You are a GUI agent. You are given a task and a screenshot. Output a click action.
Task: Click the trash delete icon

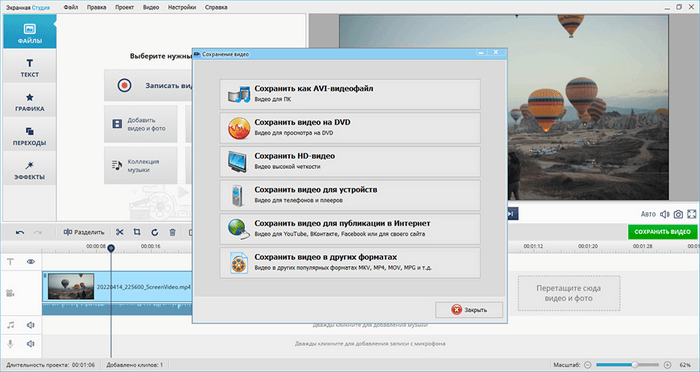pyautogui.click(x=172, y=232)
